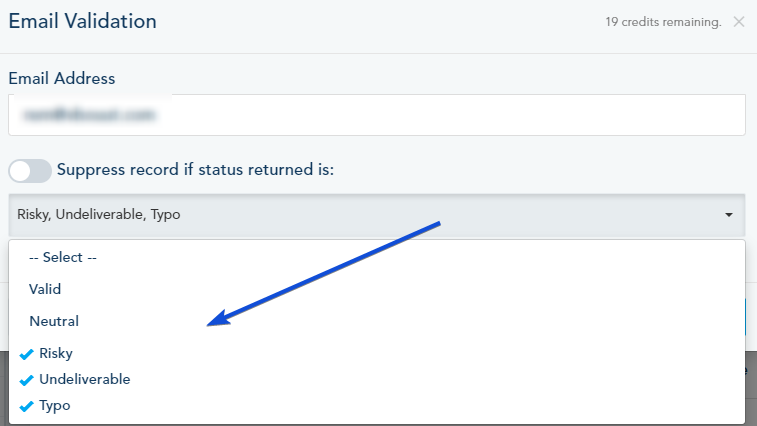757x426 pixels.
Task: Select Valid from the status list
Action: 45,289
